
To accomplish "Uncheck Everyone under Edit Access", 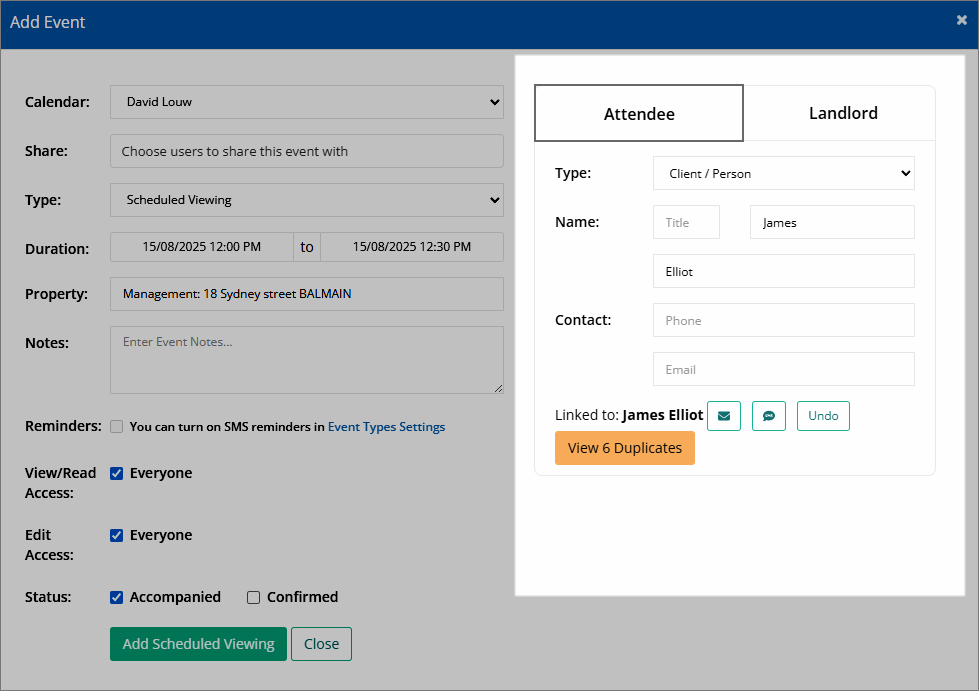I will click(x=117, y=536).
